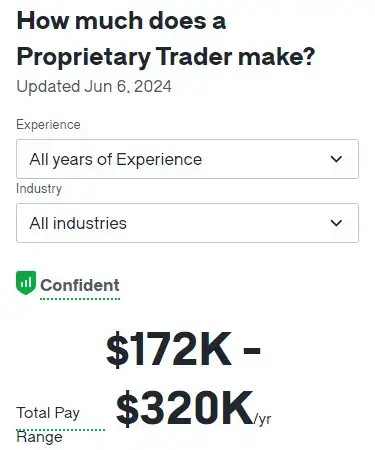
Task: Click the '$320K' high salary figure
Action: (184, 409)
